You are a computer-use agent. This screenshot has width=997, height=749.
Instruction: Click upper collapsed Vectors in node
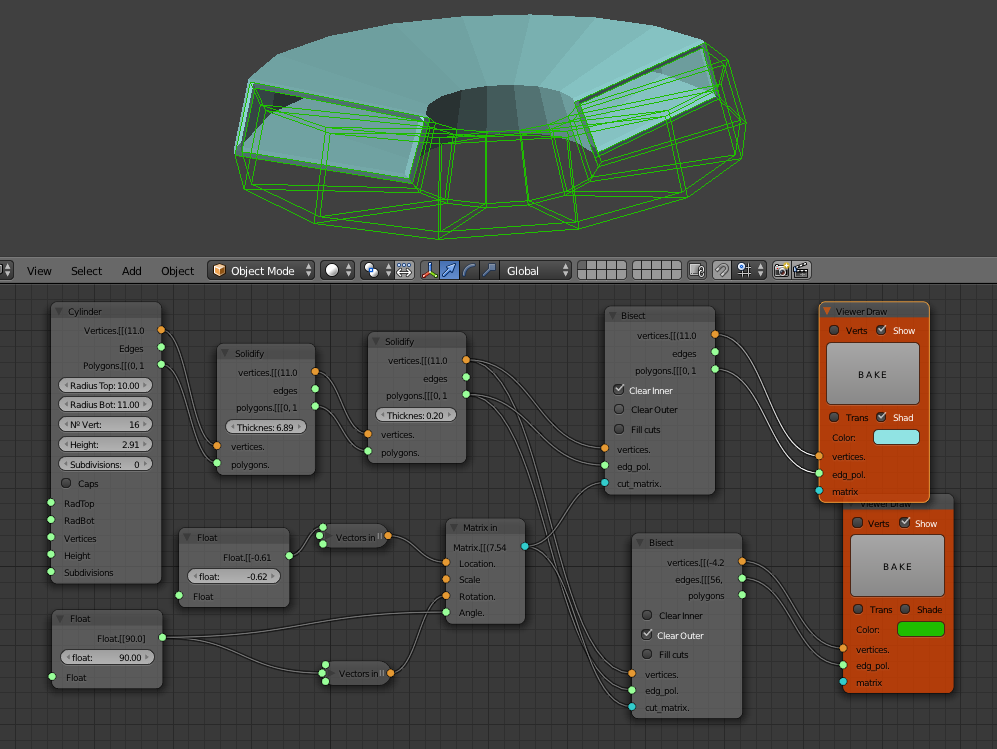tap(355, 537)
